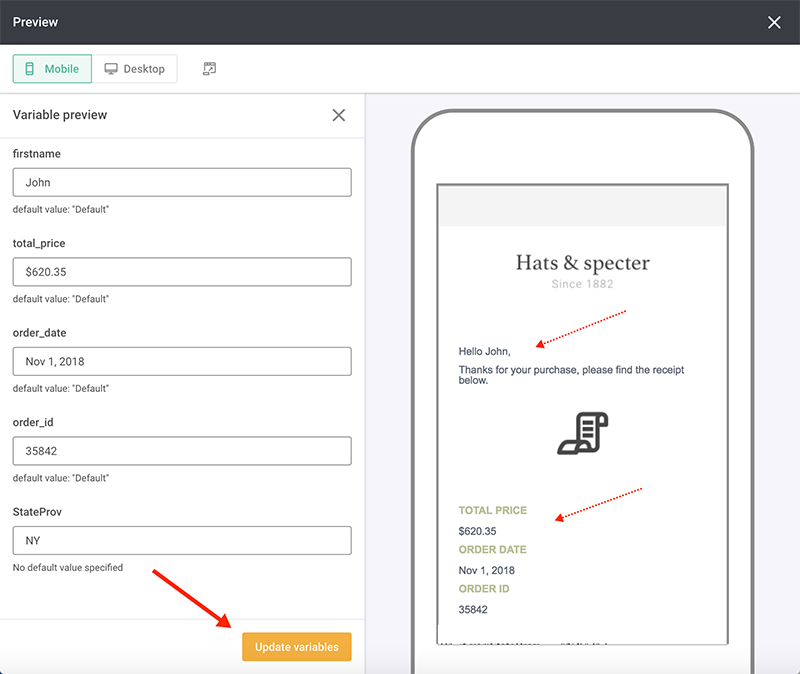Click ORDER DATE label in the preview
800x674 pixels.
pyautogui.click(x=493, y=549)
